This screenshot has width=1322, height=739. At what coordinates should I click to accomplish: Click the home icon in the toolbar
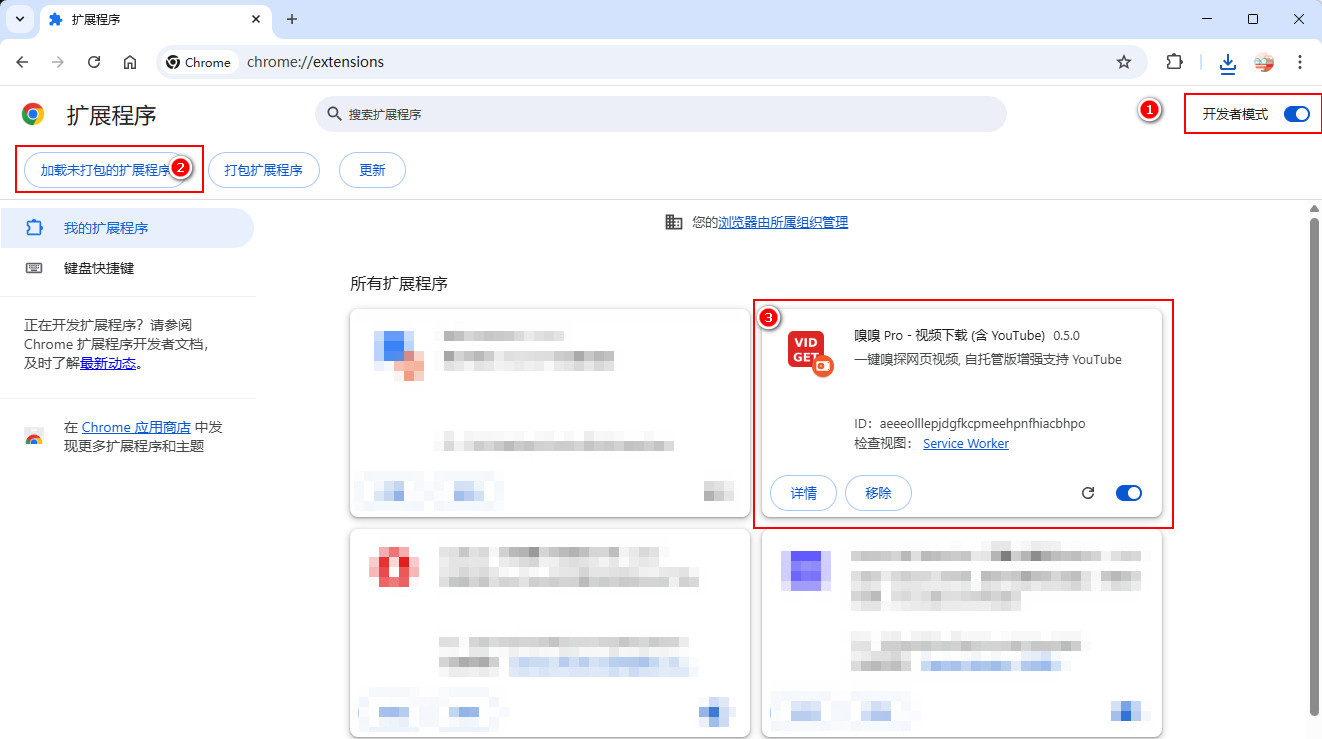130,61
